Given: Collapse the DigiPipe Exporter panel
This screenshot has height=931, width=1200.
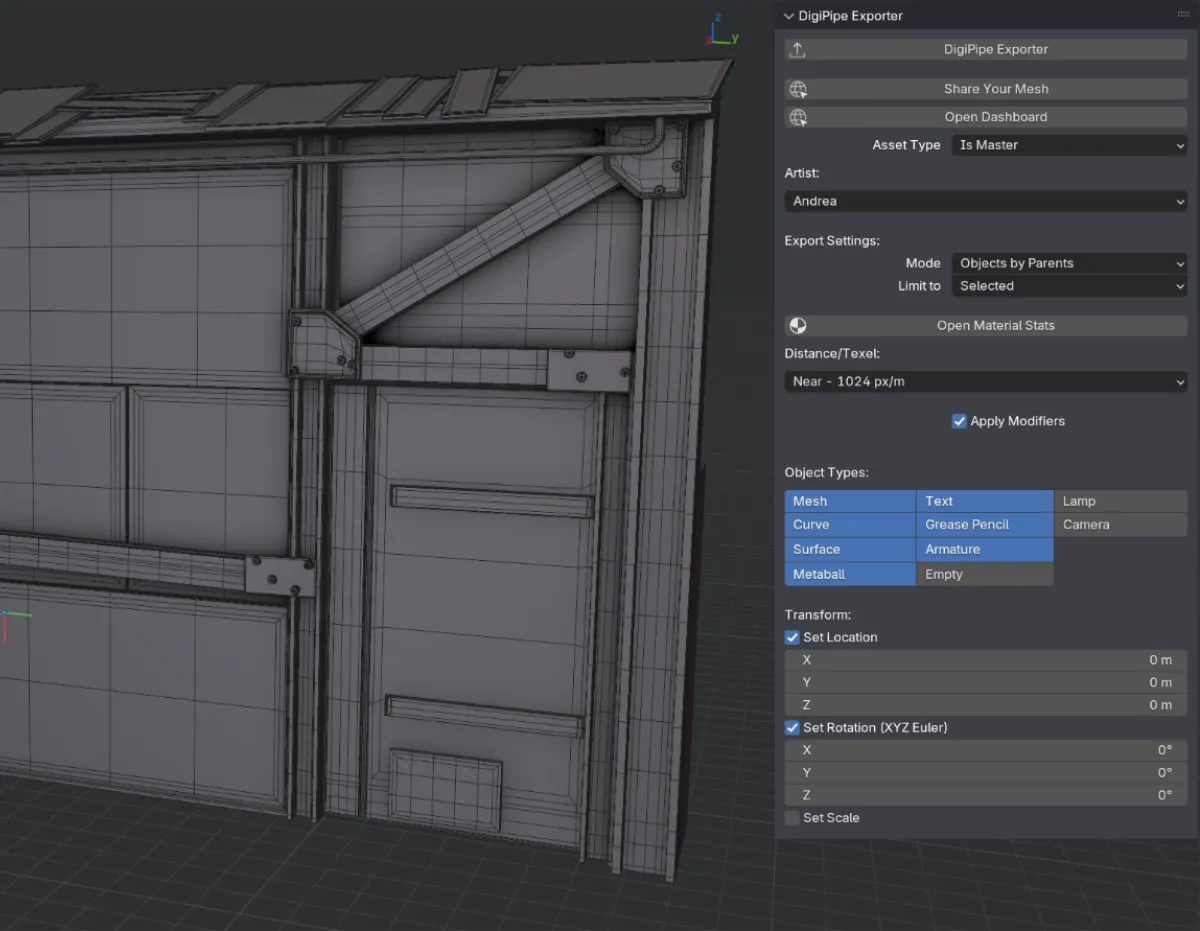Looking at the screenshot, I should click(788, 16).
